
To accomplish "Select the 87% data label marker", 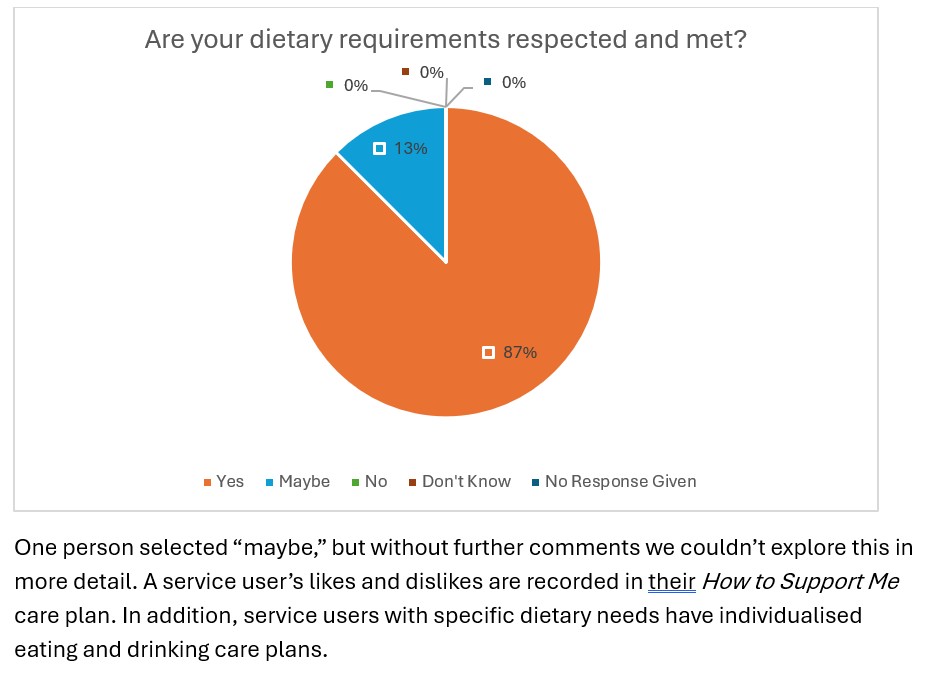I will tap(488, 352).
